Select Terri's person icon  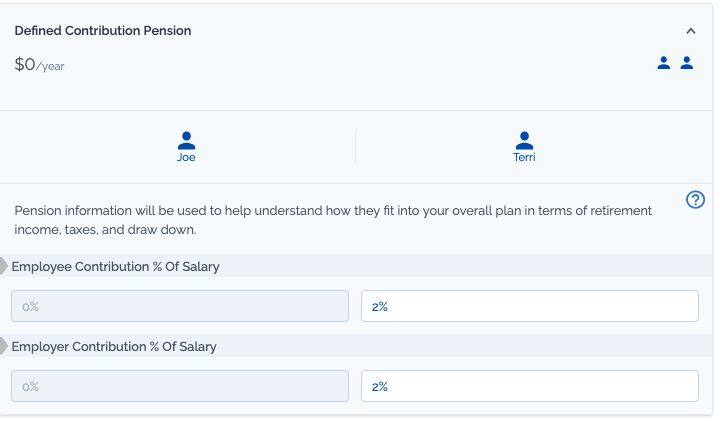pos(524,141)
